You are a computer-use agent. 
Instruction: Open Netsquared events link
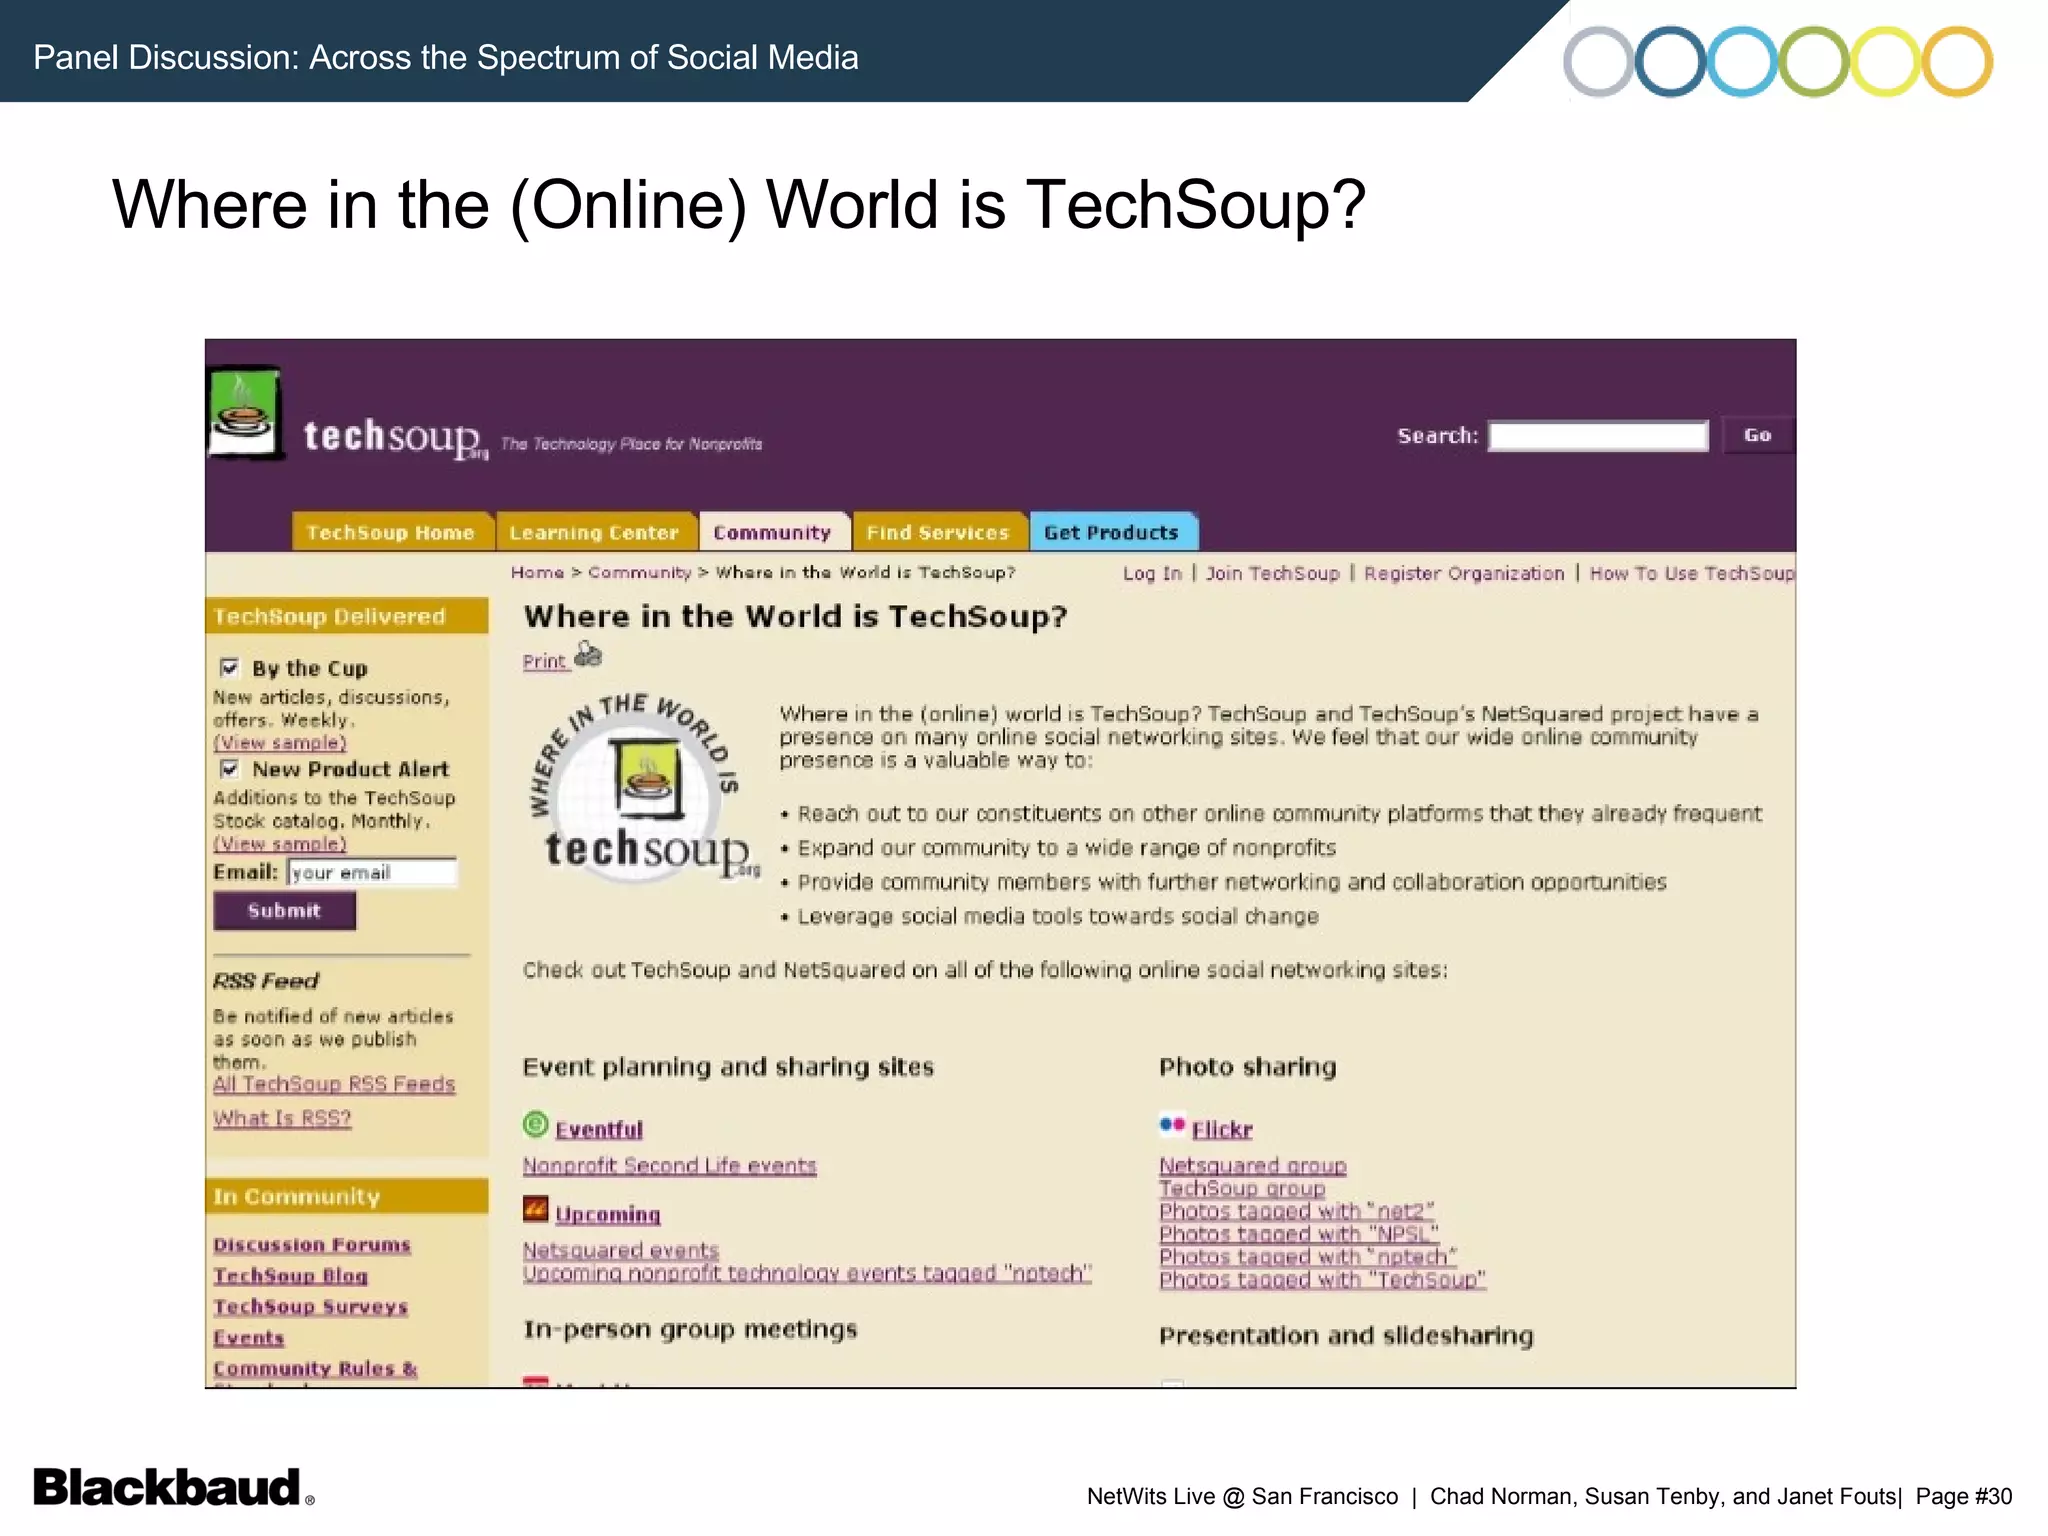pos(621,1250)
